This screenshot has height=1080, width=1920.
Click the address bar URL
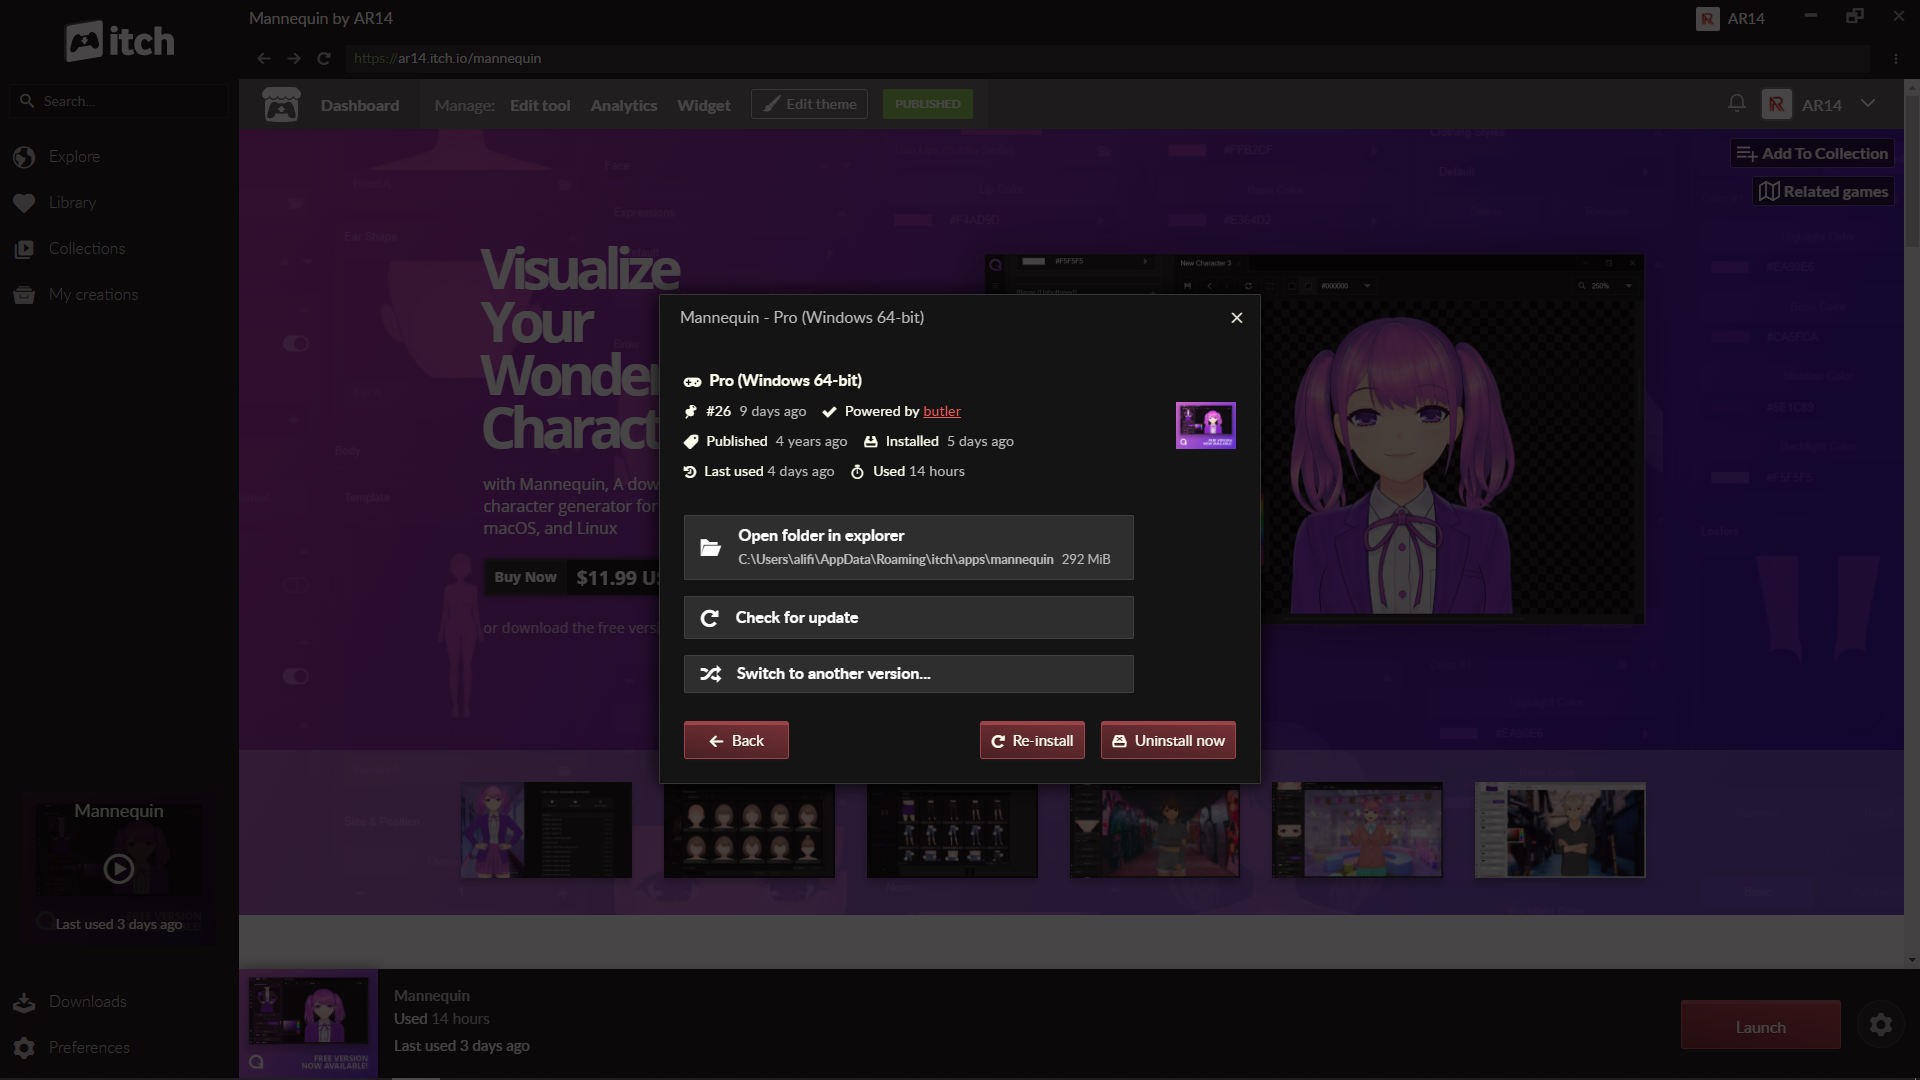point(447,58)
